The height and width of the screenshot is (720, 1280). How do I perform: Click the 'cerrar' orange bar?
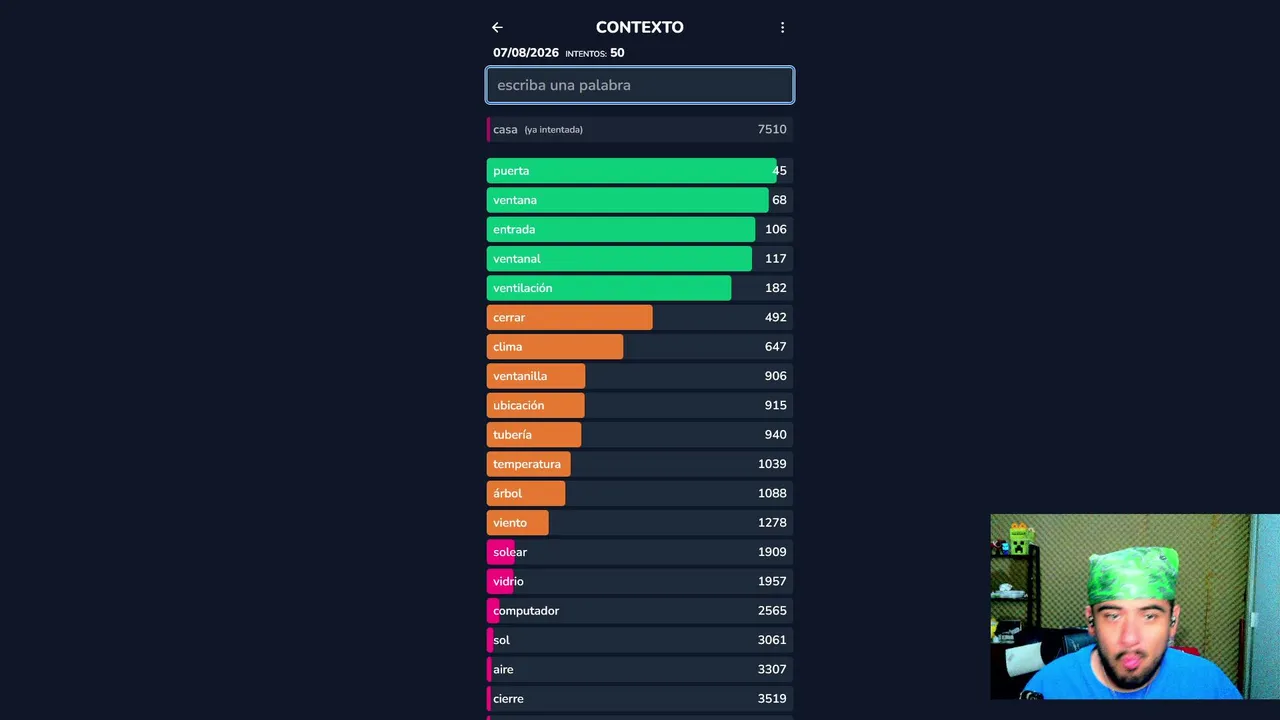[x=640, y=317]
